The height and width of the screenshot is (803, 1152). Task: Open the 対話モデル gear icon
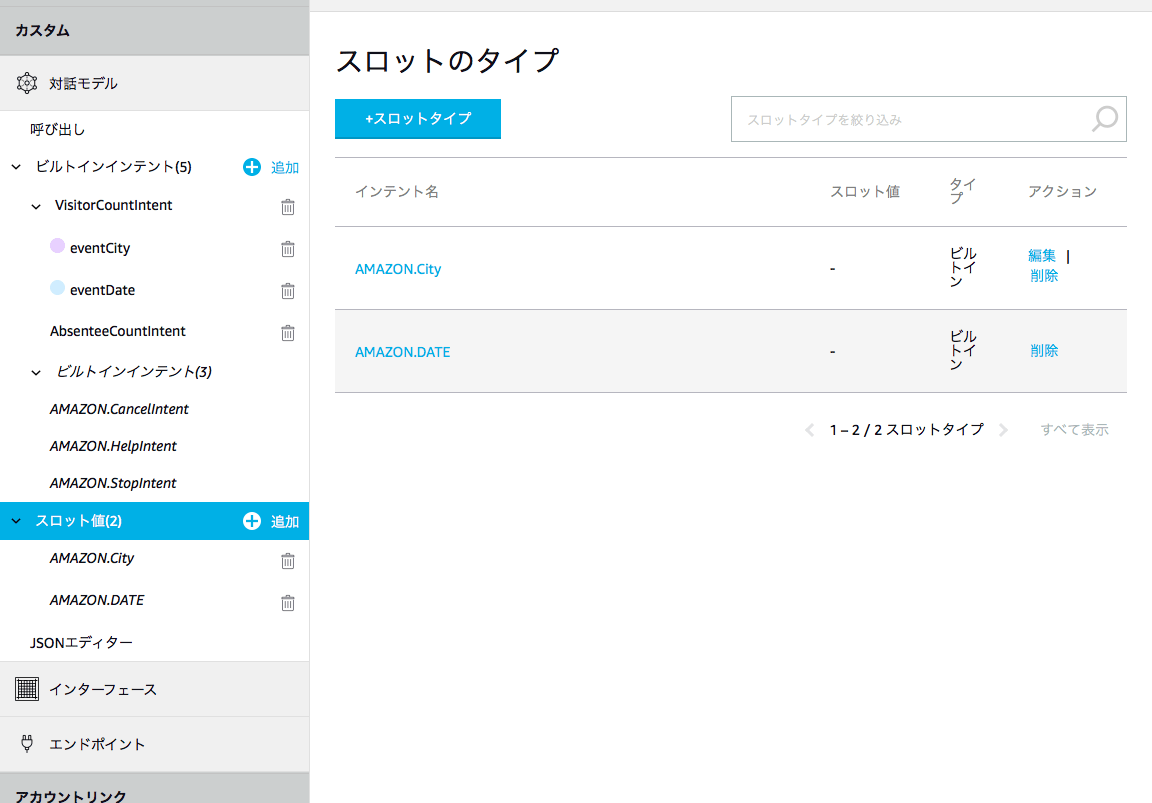point(27,83)
